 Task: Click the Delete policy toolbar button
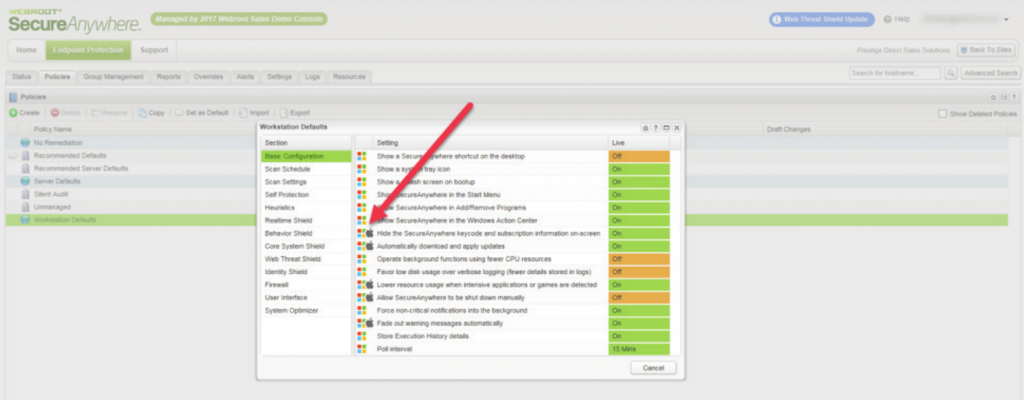[66, 112]
